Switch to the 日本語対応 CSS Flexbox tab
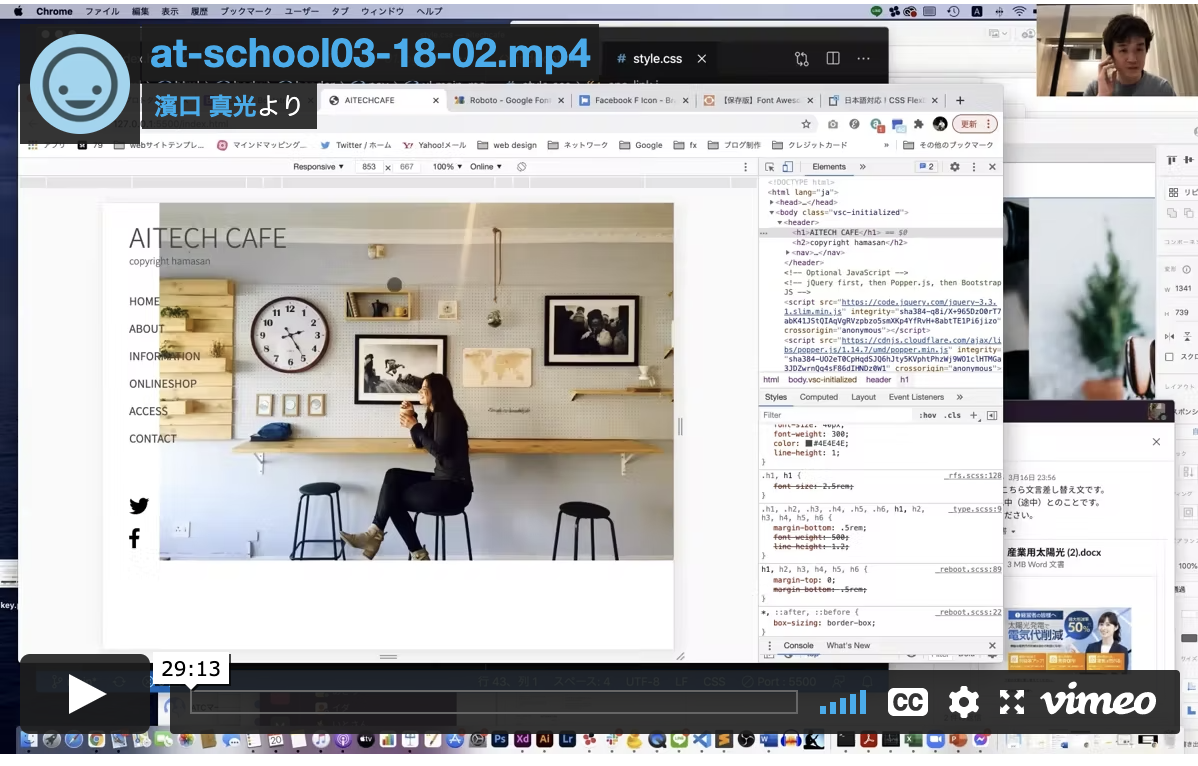The image size is (1198, 766). point(883,100)
